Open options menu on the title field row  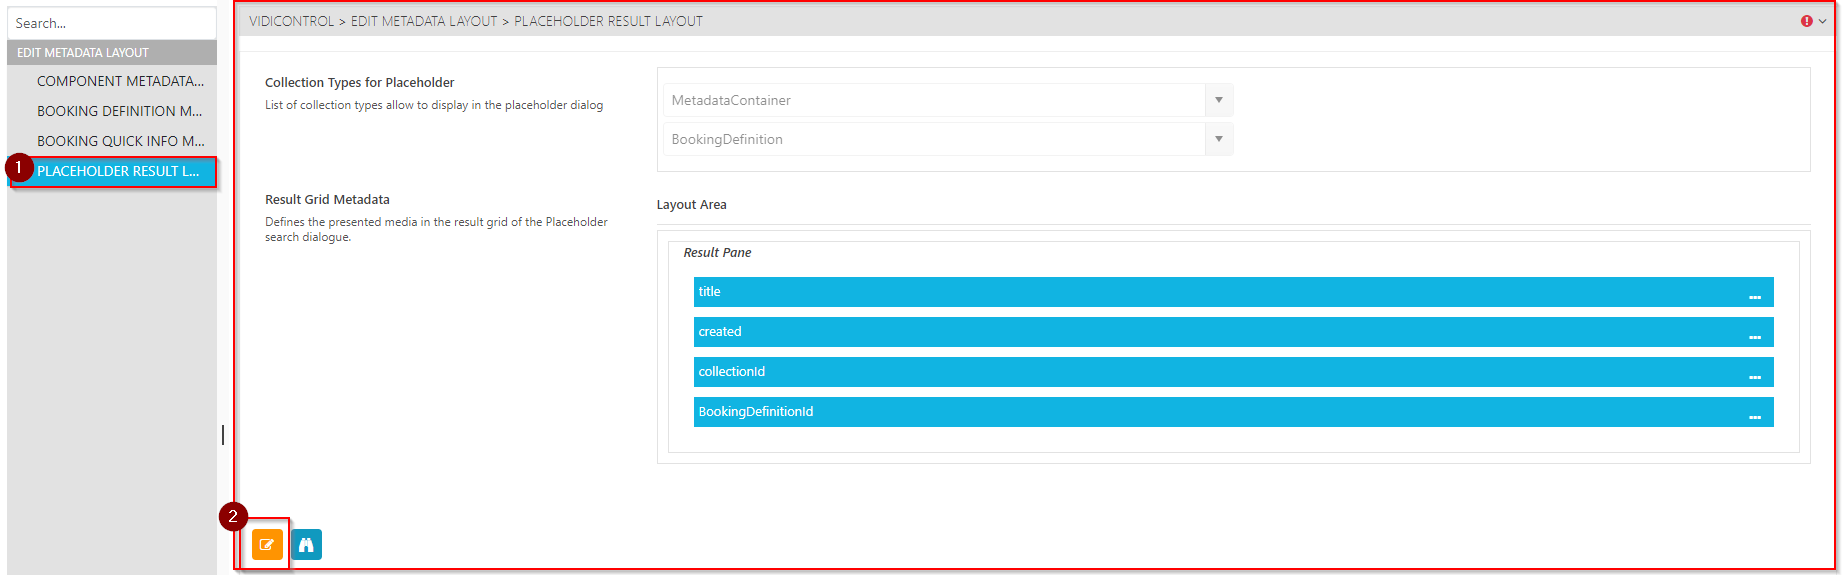pos(1754,293)
